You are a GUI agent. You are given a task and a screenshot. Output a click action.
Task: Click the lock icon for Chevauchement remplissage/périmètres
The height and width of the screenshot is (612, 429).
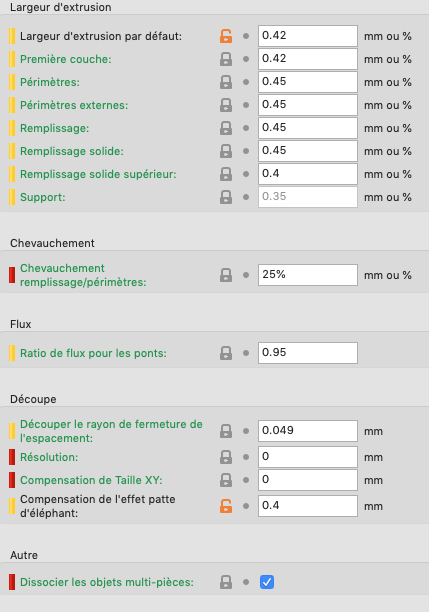(x=226, y=275)
